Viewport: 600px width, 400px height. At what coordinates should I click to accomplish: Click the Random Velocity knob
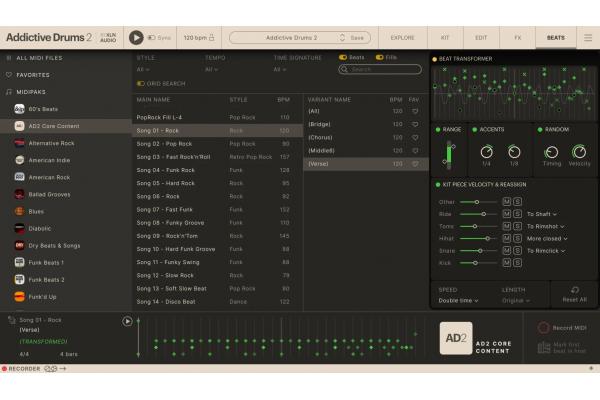pyautogui.click(x=579, y=152)
